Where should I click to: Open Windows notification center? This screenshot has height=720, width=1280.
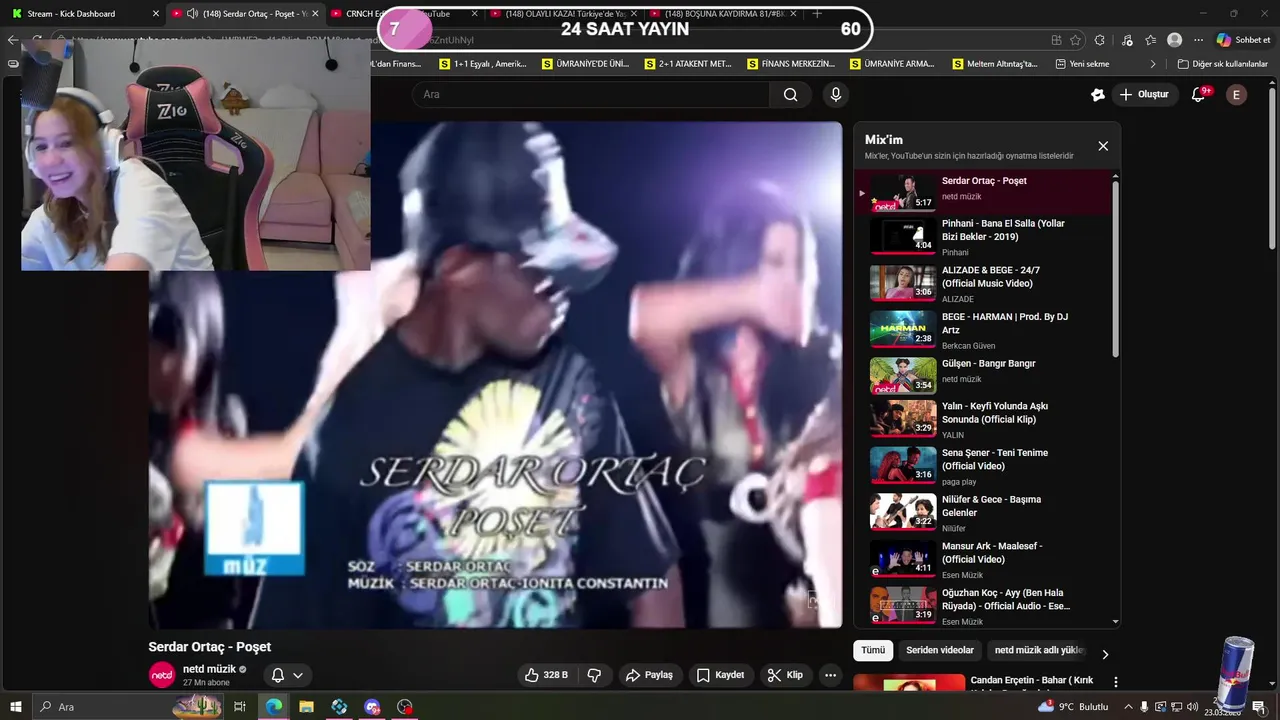(x=1259, y=707)
